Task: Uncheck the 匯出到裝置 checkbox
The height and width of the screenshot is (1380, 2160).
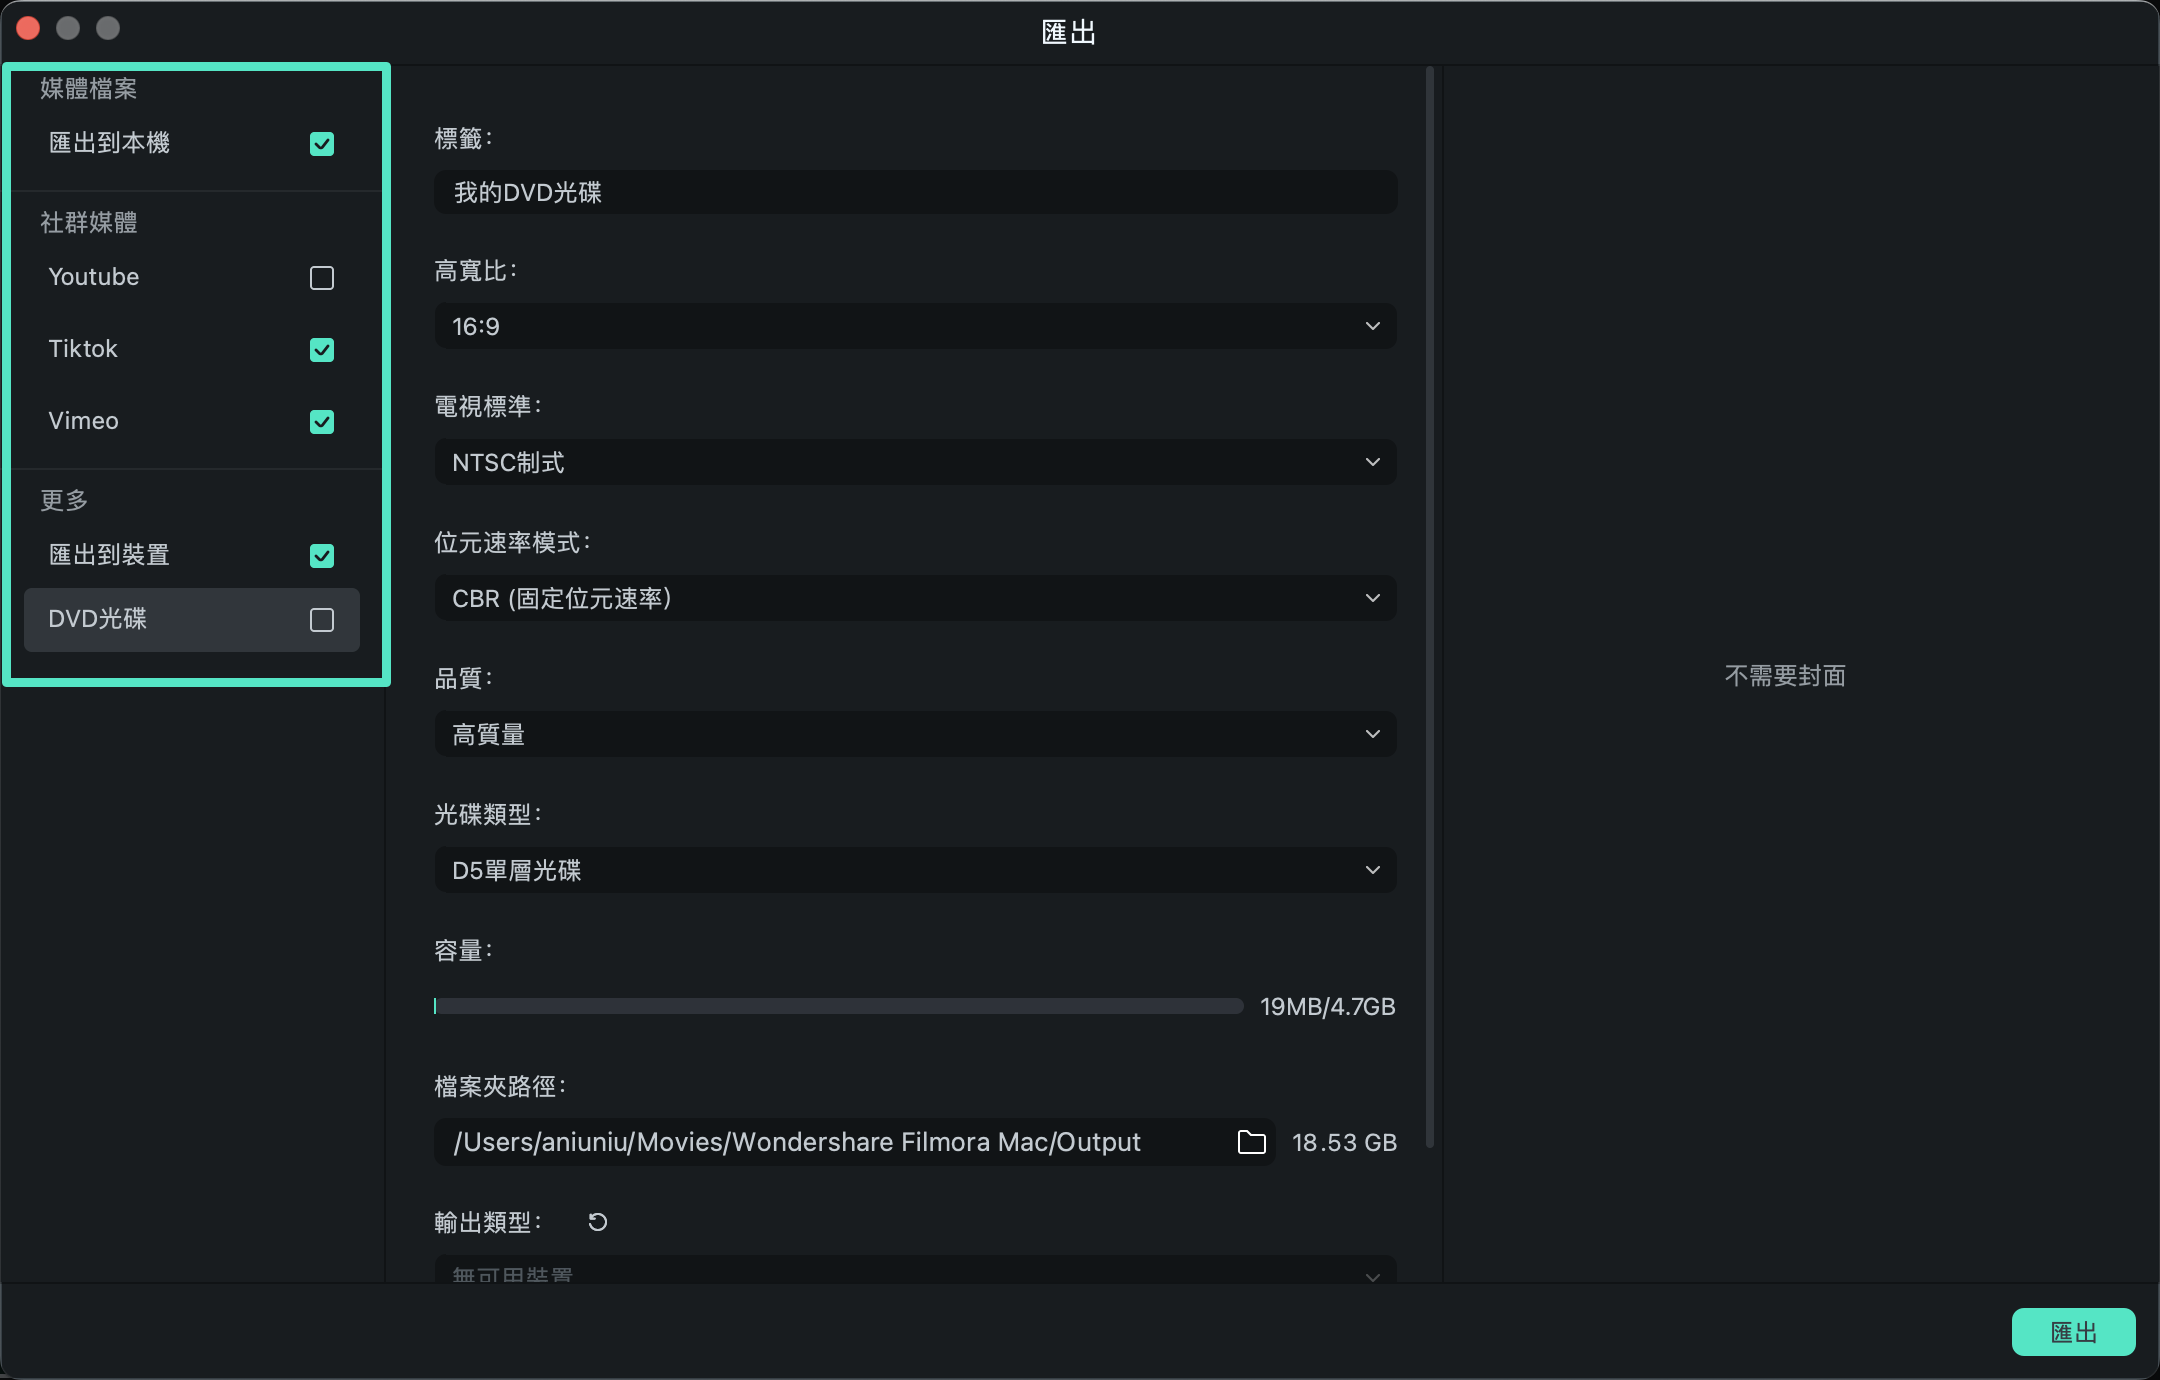Action: pyautogui.click(x=322, y=556)
